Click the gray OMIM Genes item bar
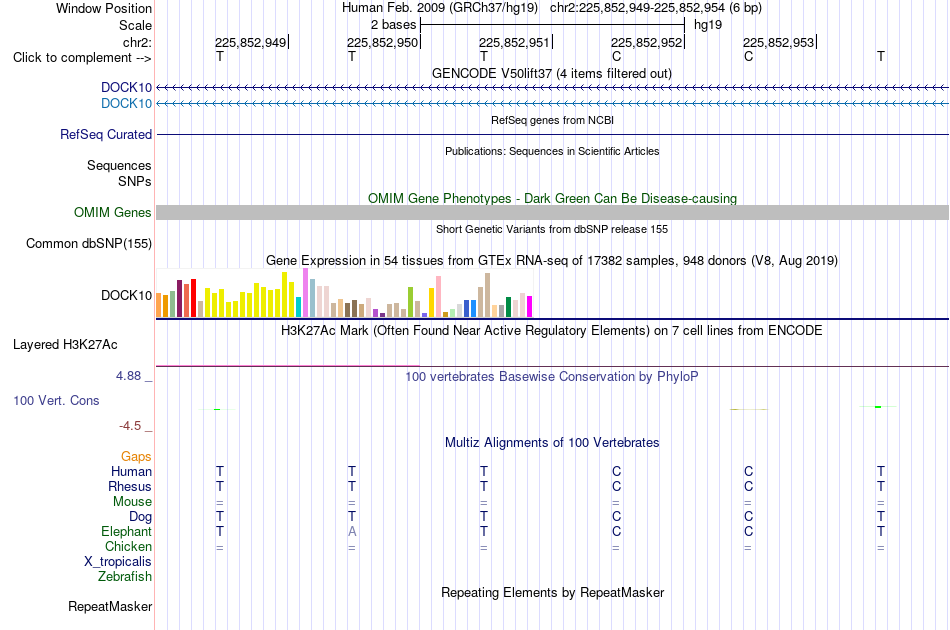Screen dimensions: 950x630 pos(553,213)
